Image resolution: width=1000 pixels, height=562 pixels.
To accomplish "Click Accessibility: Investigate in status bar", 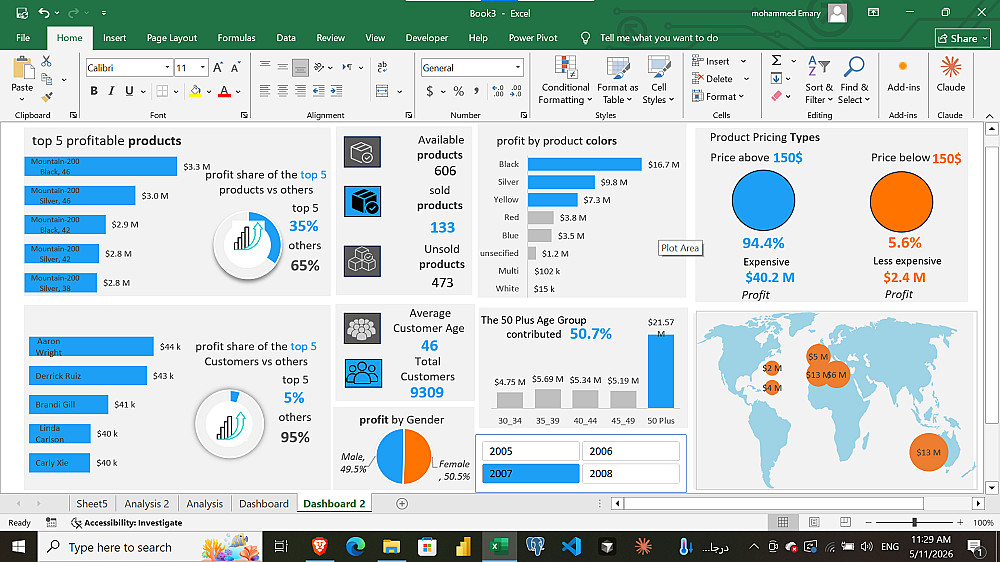I will [x=127, y=522].
